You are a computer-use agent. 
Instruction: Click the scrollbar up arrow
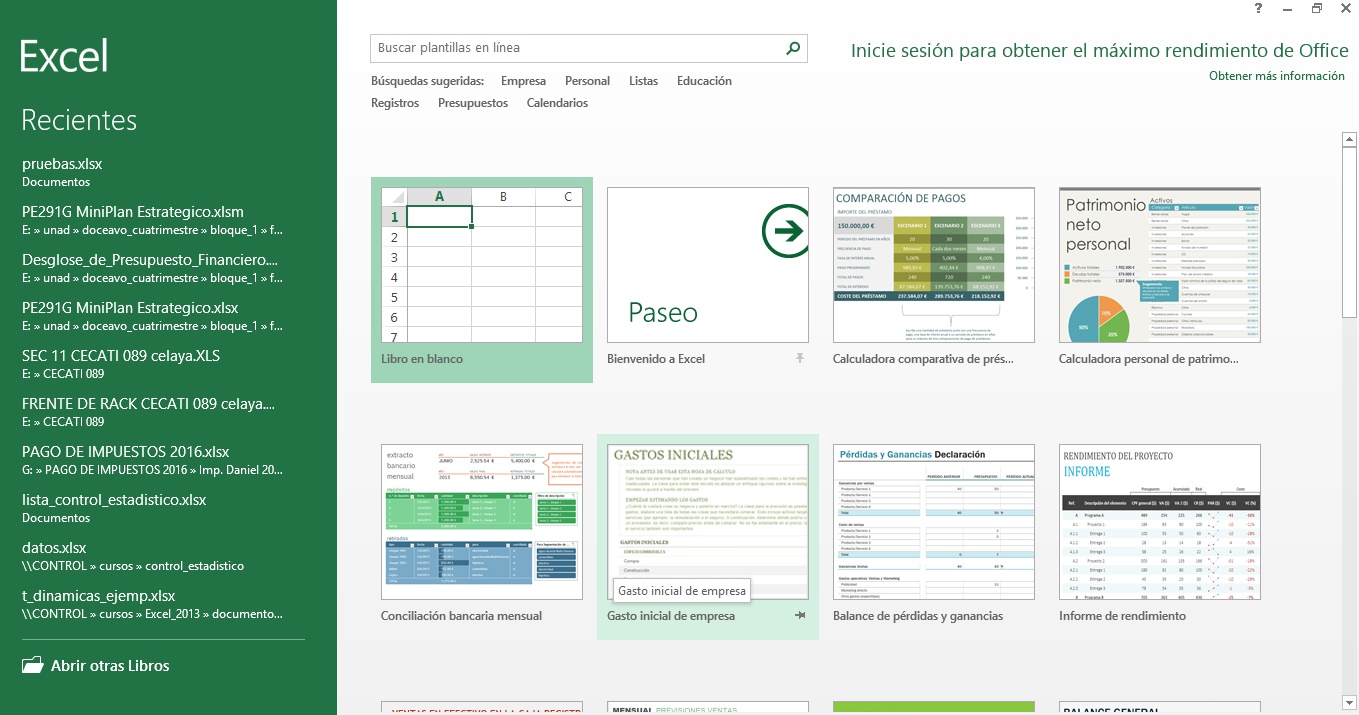[1349, 139]
